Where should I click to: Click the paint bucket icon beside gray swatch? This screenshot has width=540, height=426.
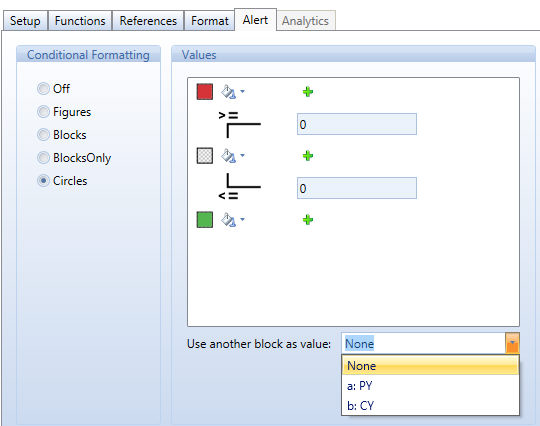coord(229,156)
